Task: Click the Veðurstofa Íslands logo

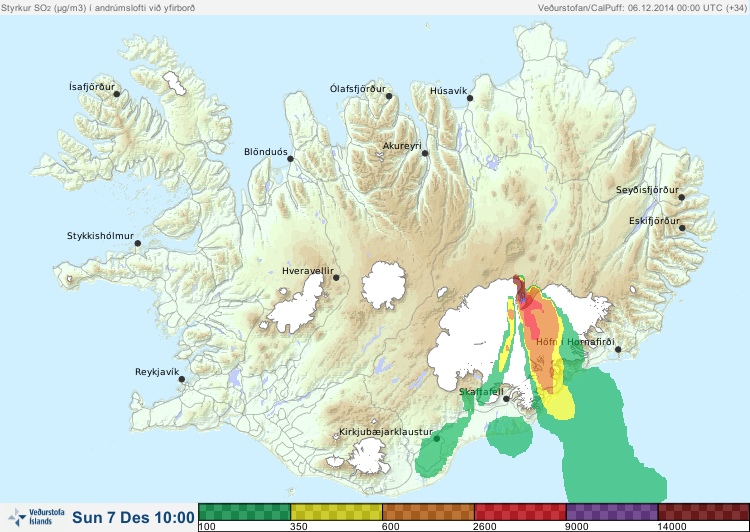Action: [x=36, y=517]
